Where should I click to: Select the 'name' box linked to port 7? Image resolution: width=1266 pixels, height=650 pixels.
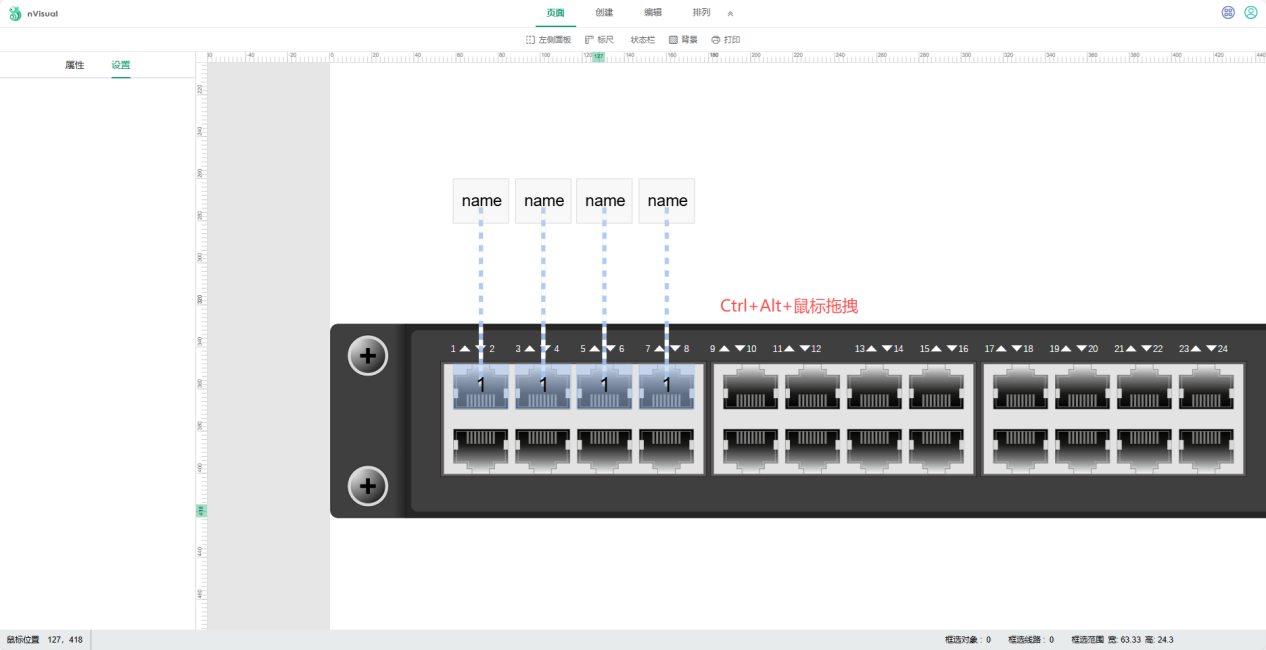pyautogui.click(x=667, y=201)
